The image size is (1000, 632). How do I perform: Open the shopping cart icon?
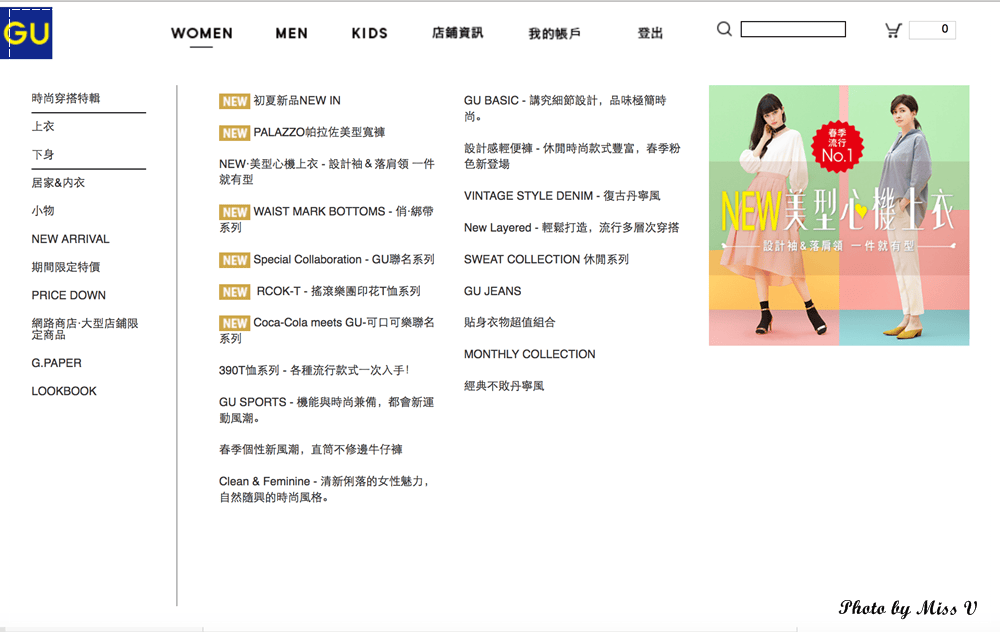click(893, 30)
